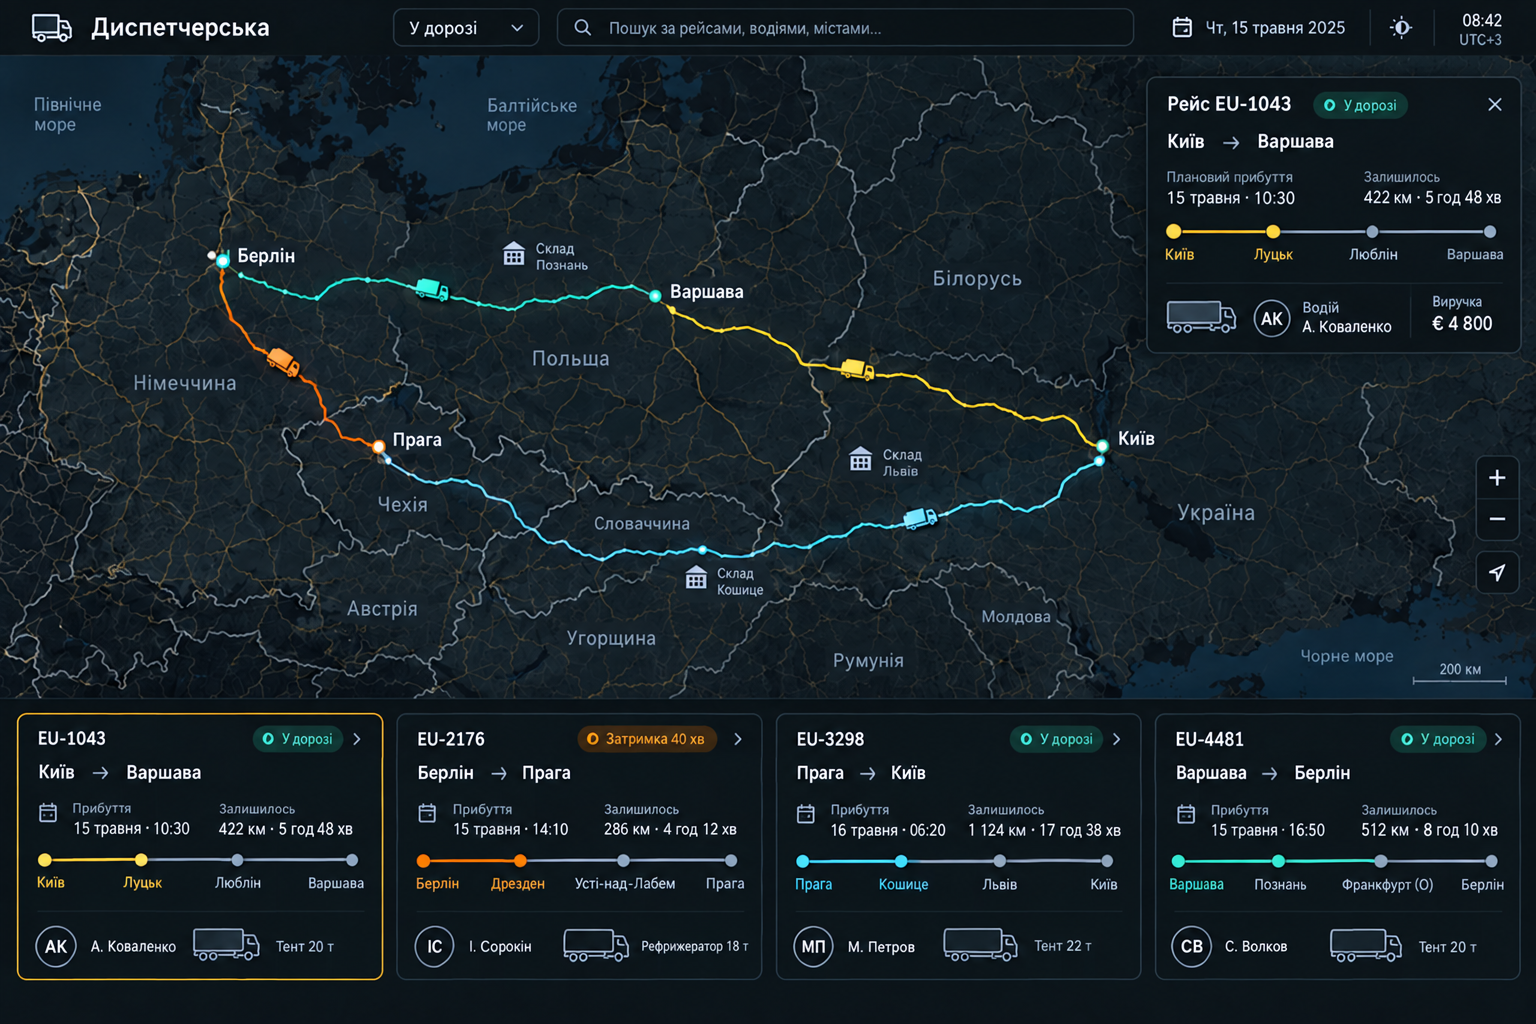1536x1024 pixels.
Task: Click the Склад Познань warehouse icon
Action: click(513, 254)
